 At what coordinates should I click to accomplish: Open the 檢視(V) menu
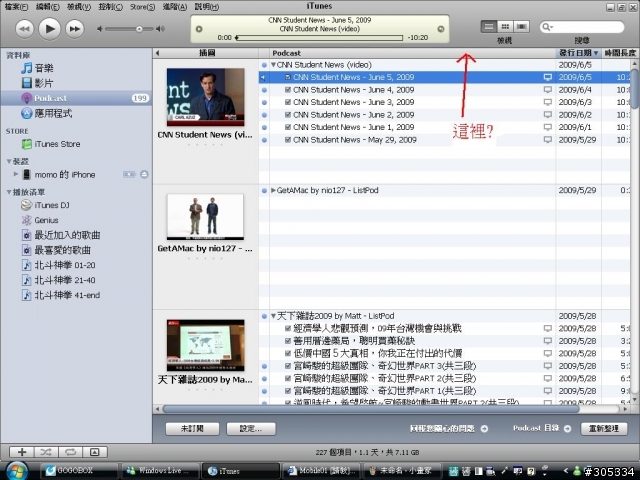pos(79,7)
